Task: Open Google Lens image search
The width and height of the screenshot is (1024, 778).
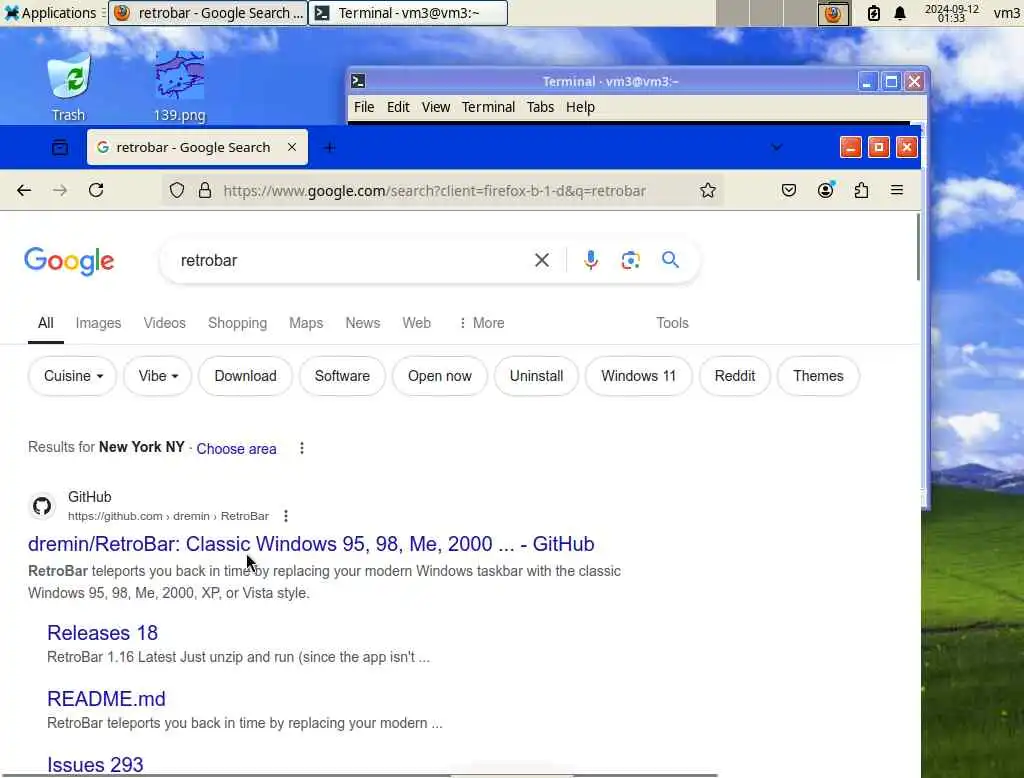Action: pyautogui.click(x=630, y=260)
